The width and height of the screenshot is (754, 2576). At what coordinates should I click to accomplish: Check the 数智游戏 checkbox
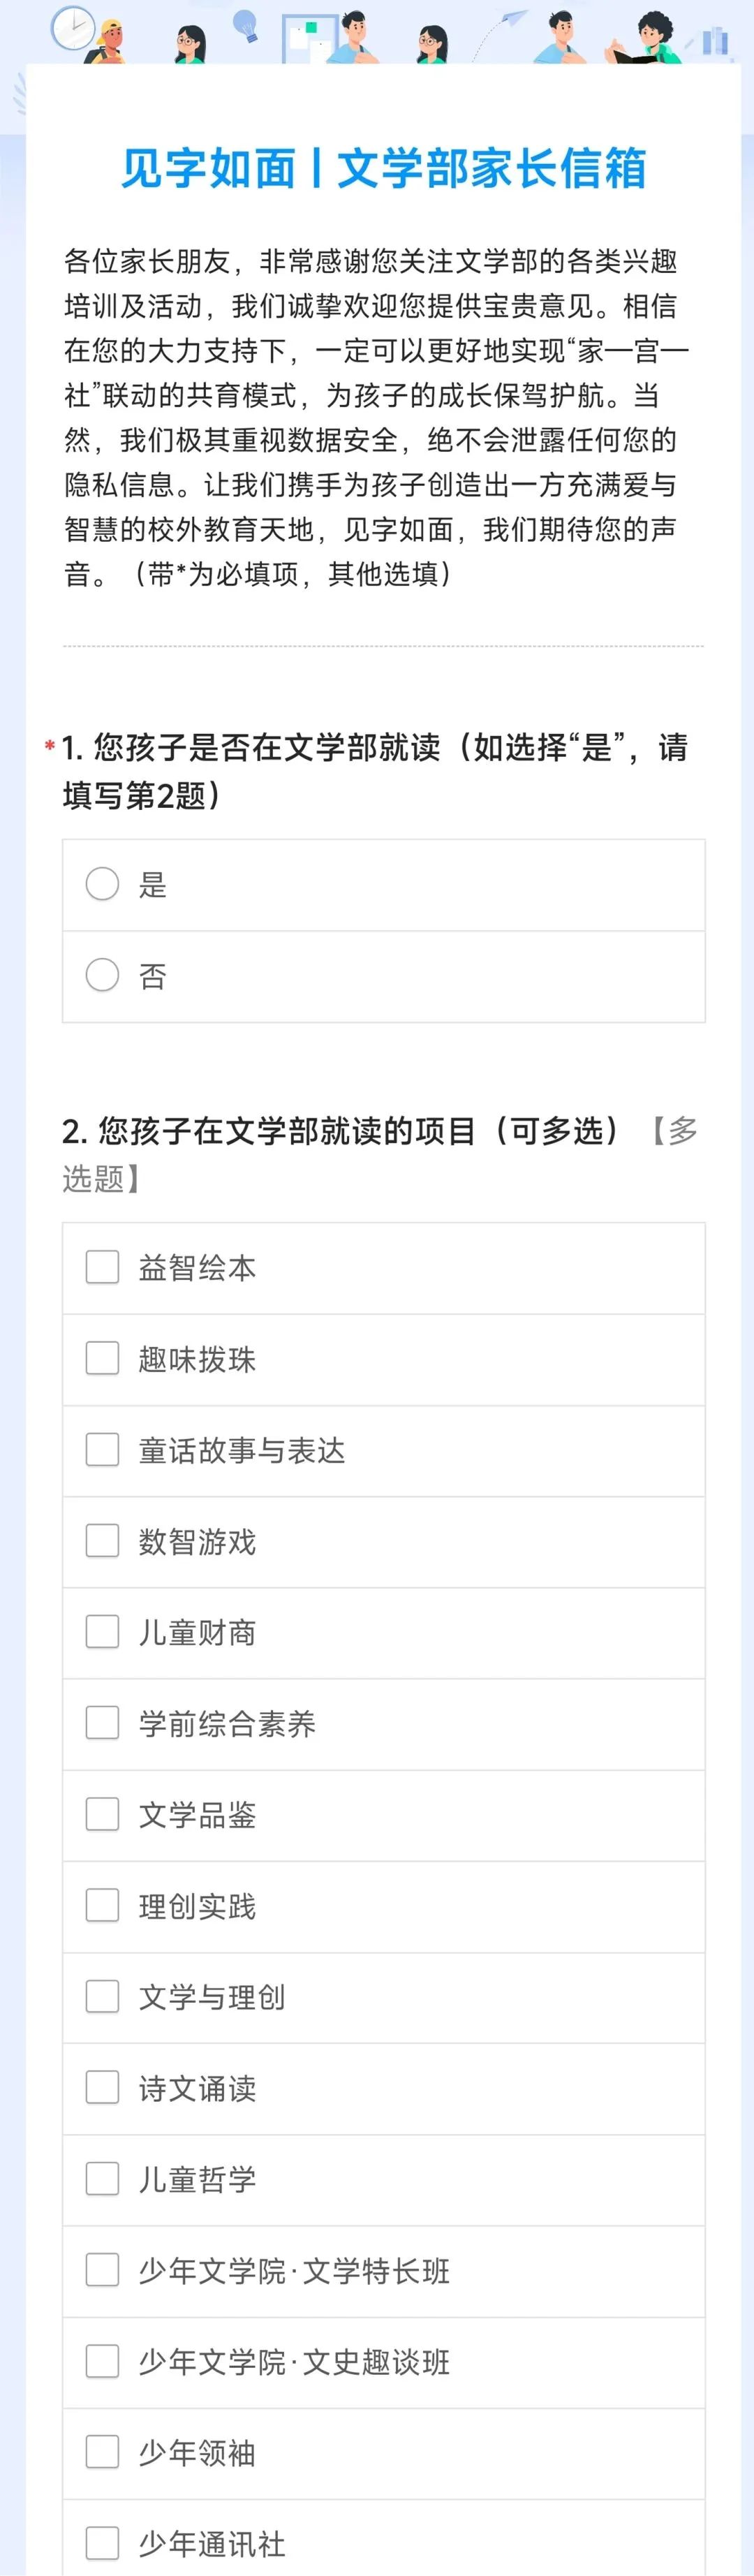(102, 1540)
